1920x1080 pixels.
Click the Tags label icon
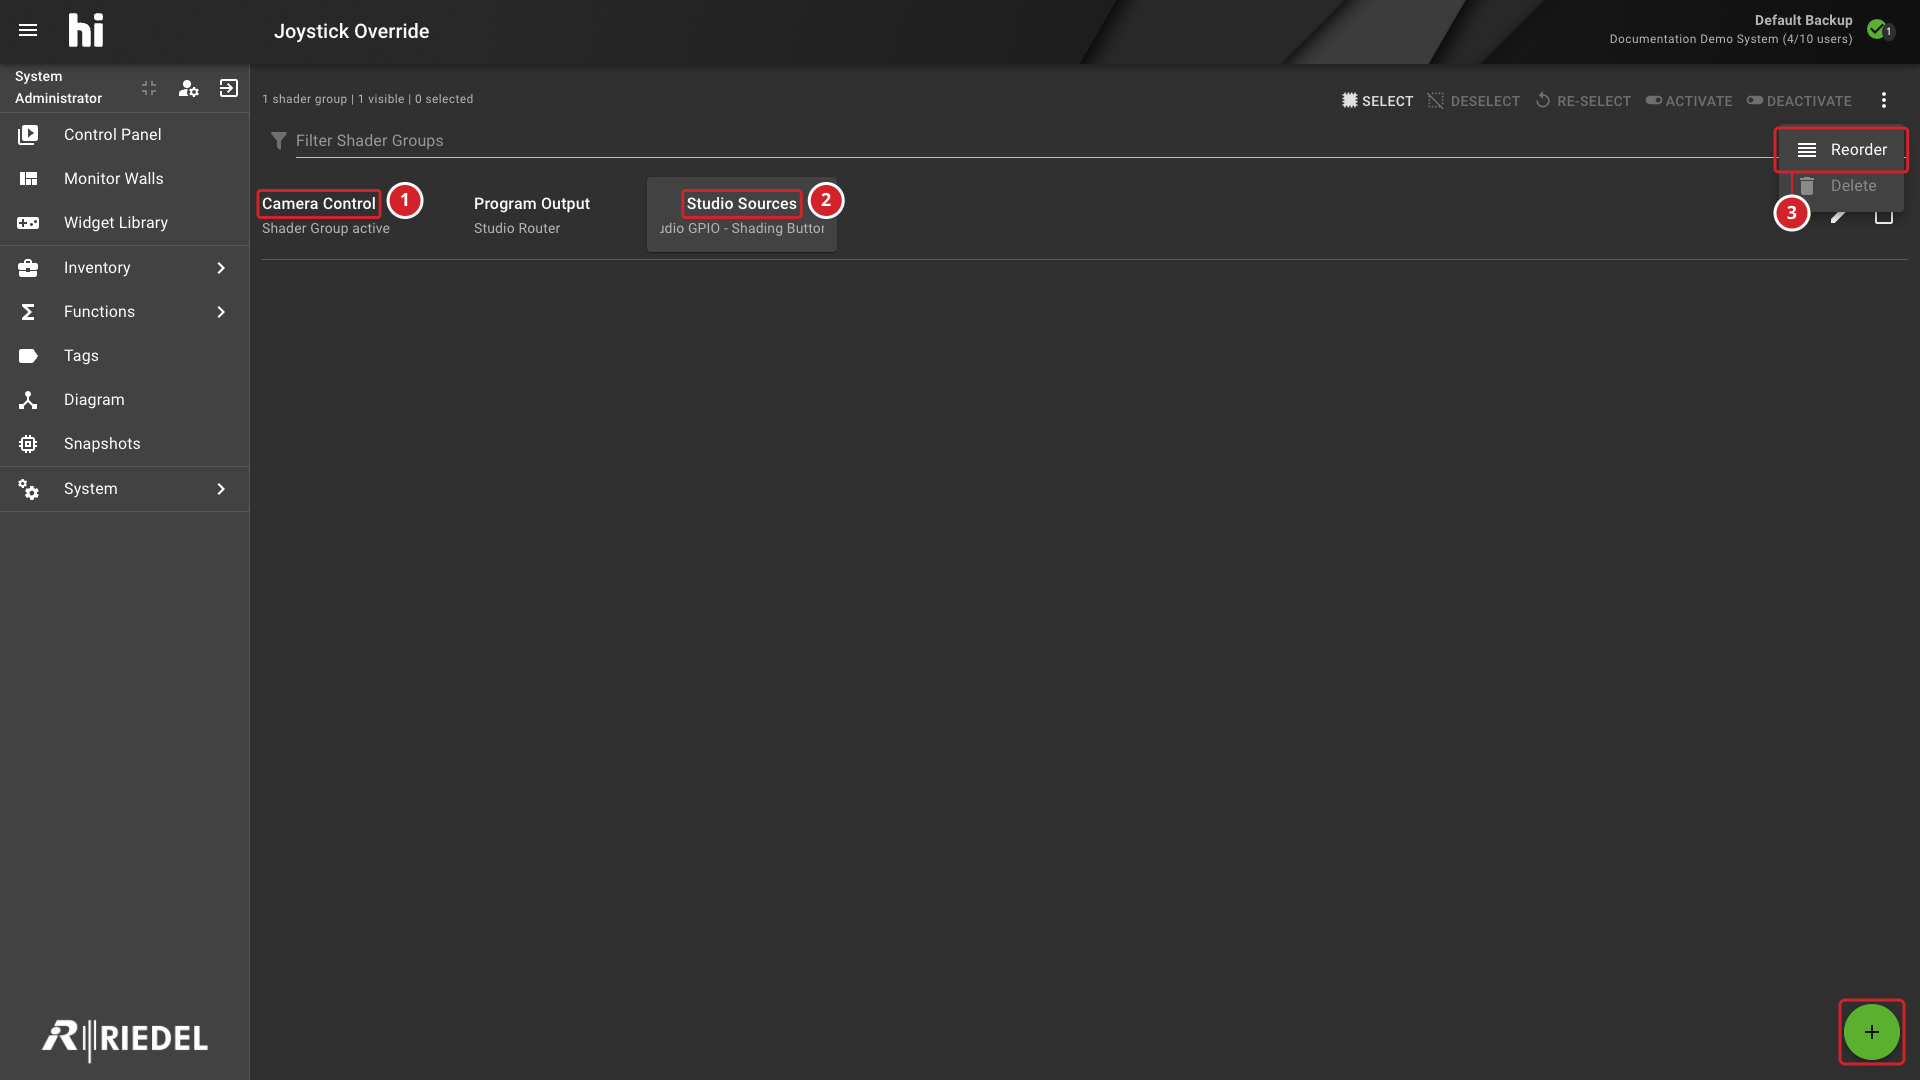(28, 355)
